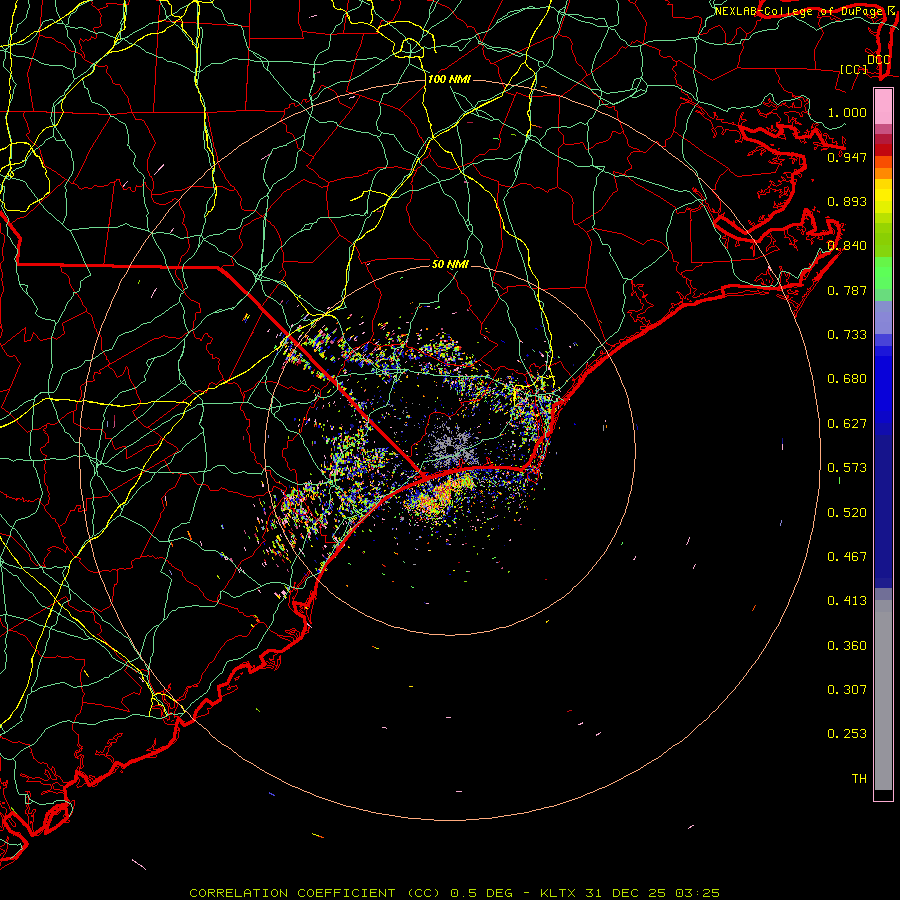Click the 0.413 legend value

click(847, 601)
